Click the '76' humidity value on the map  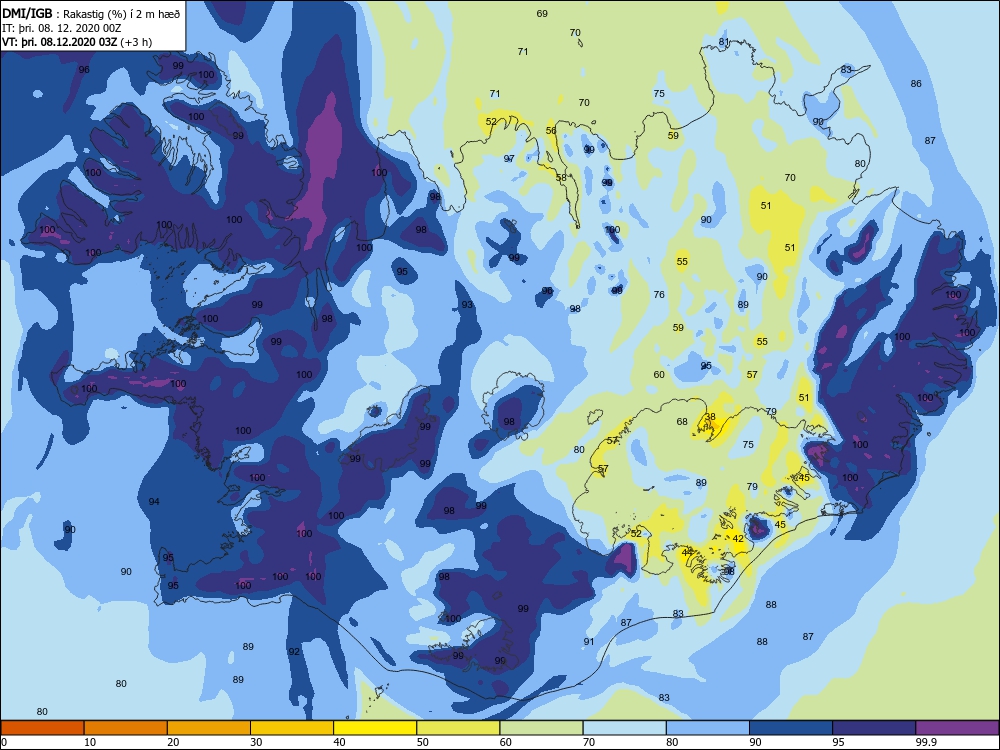tap(659, 295)
